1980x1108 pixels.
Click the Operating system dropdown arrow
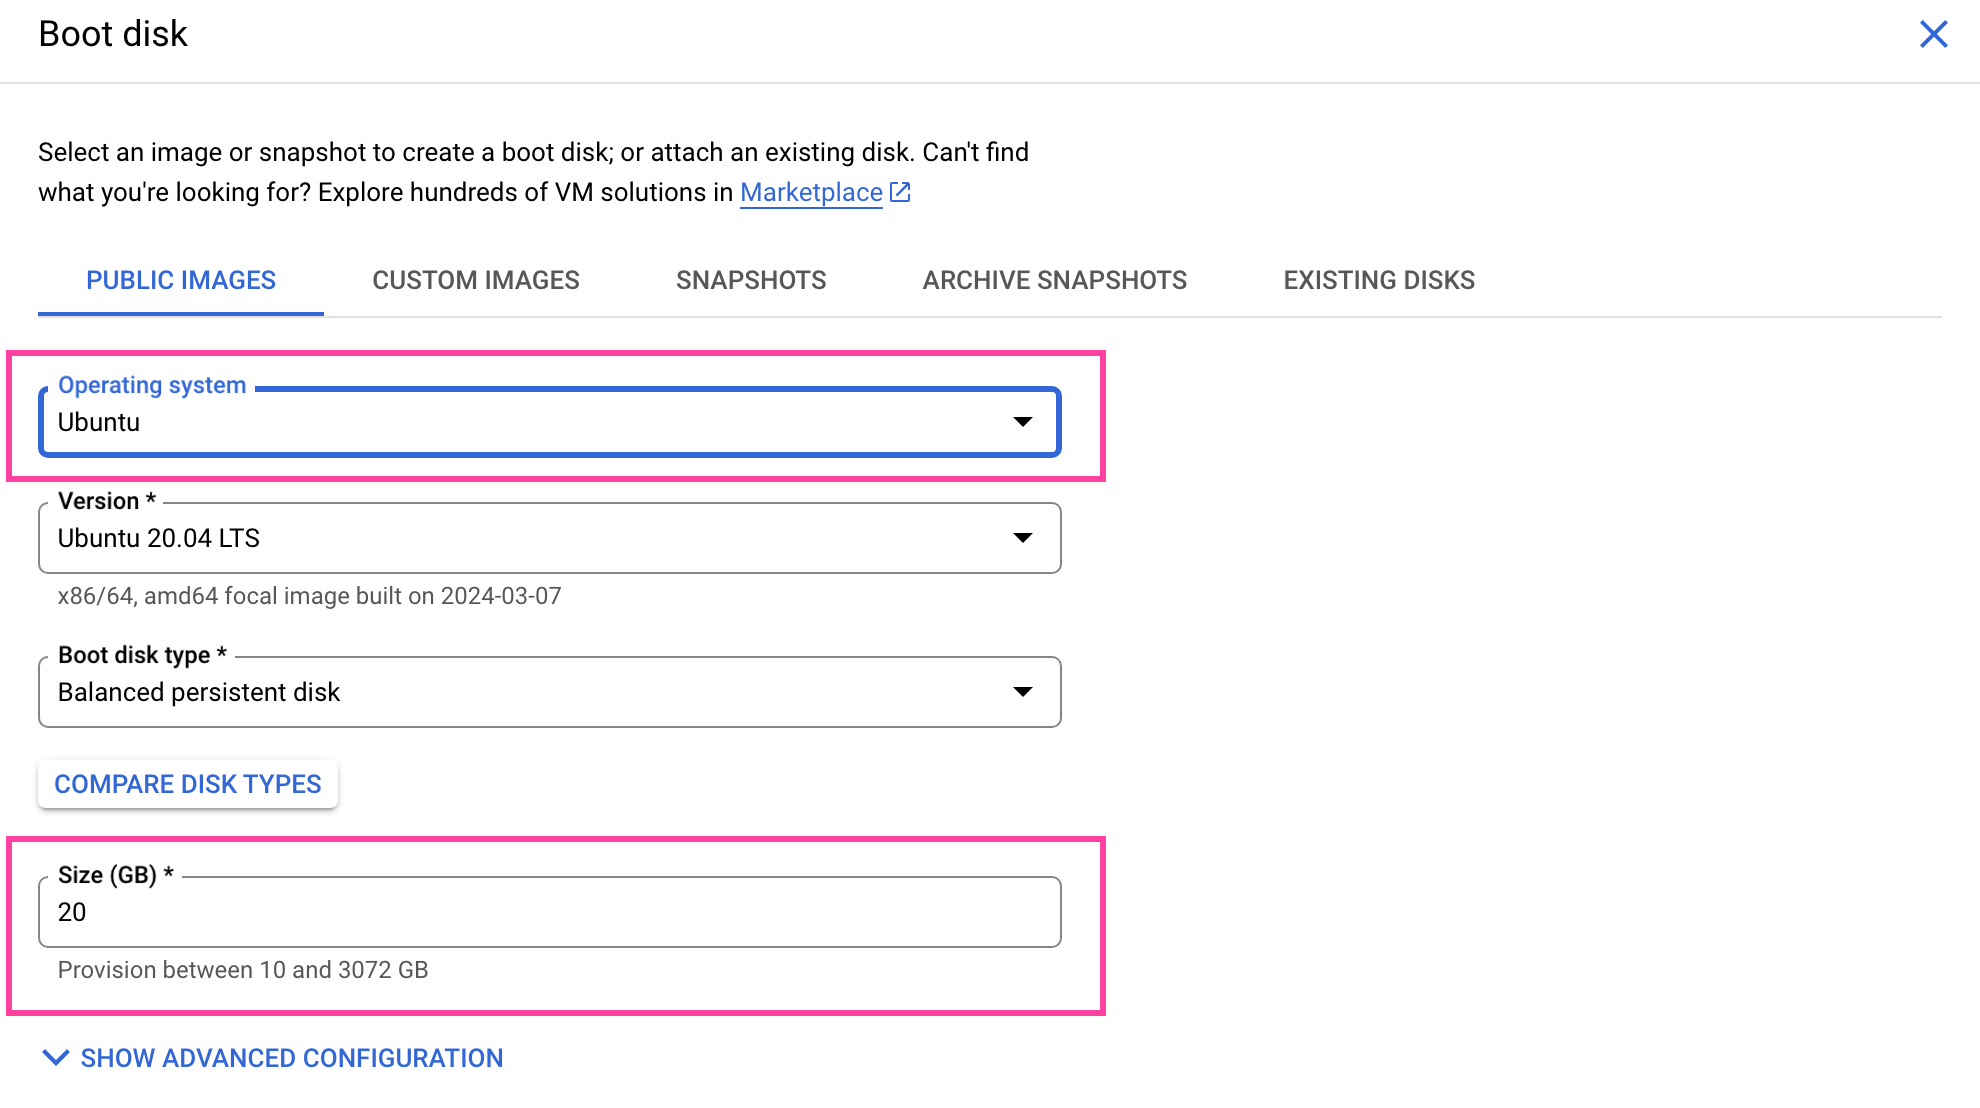click(x=1022, y=422)
